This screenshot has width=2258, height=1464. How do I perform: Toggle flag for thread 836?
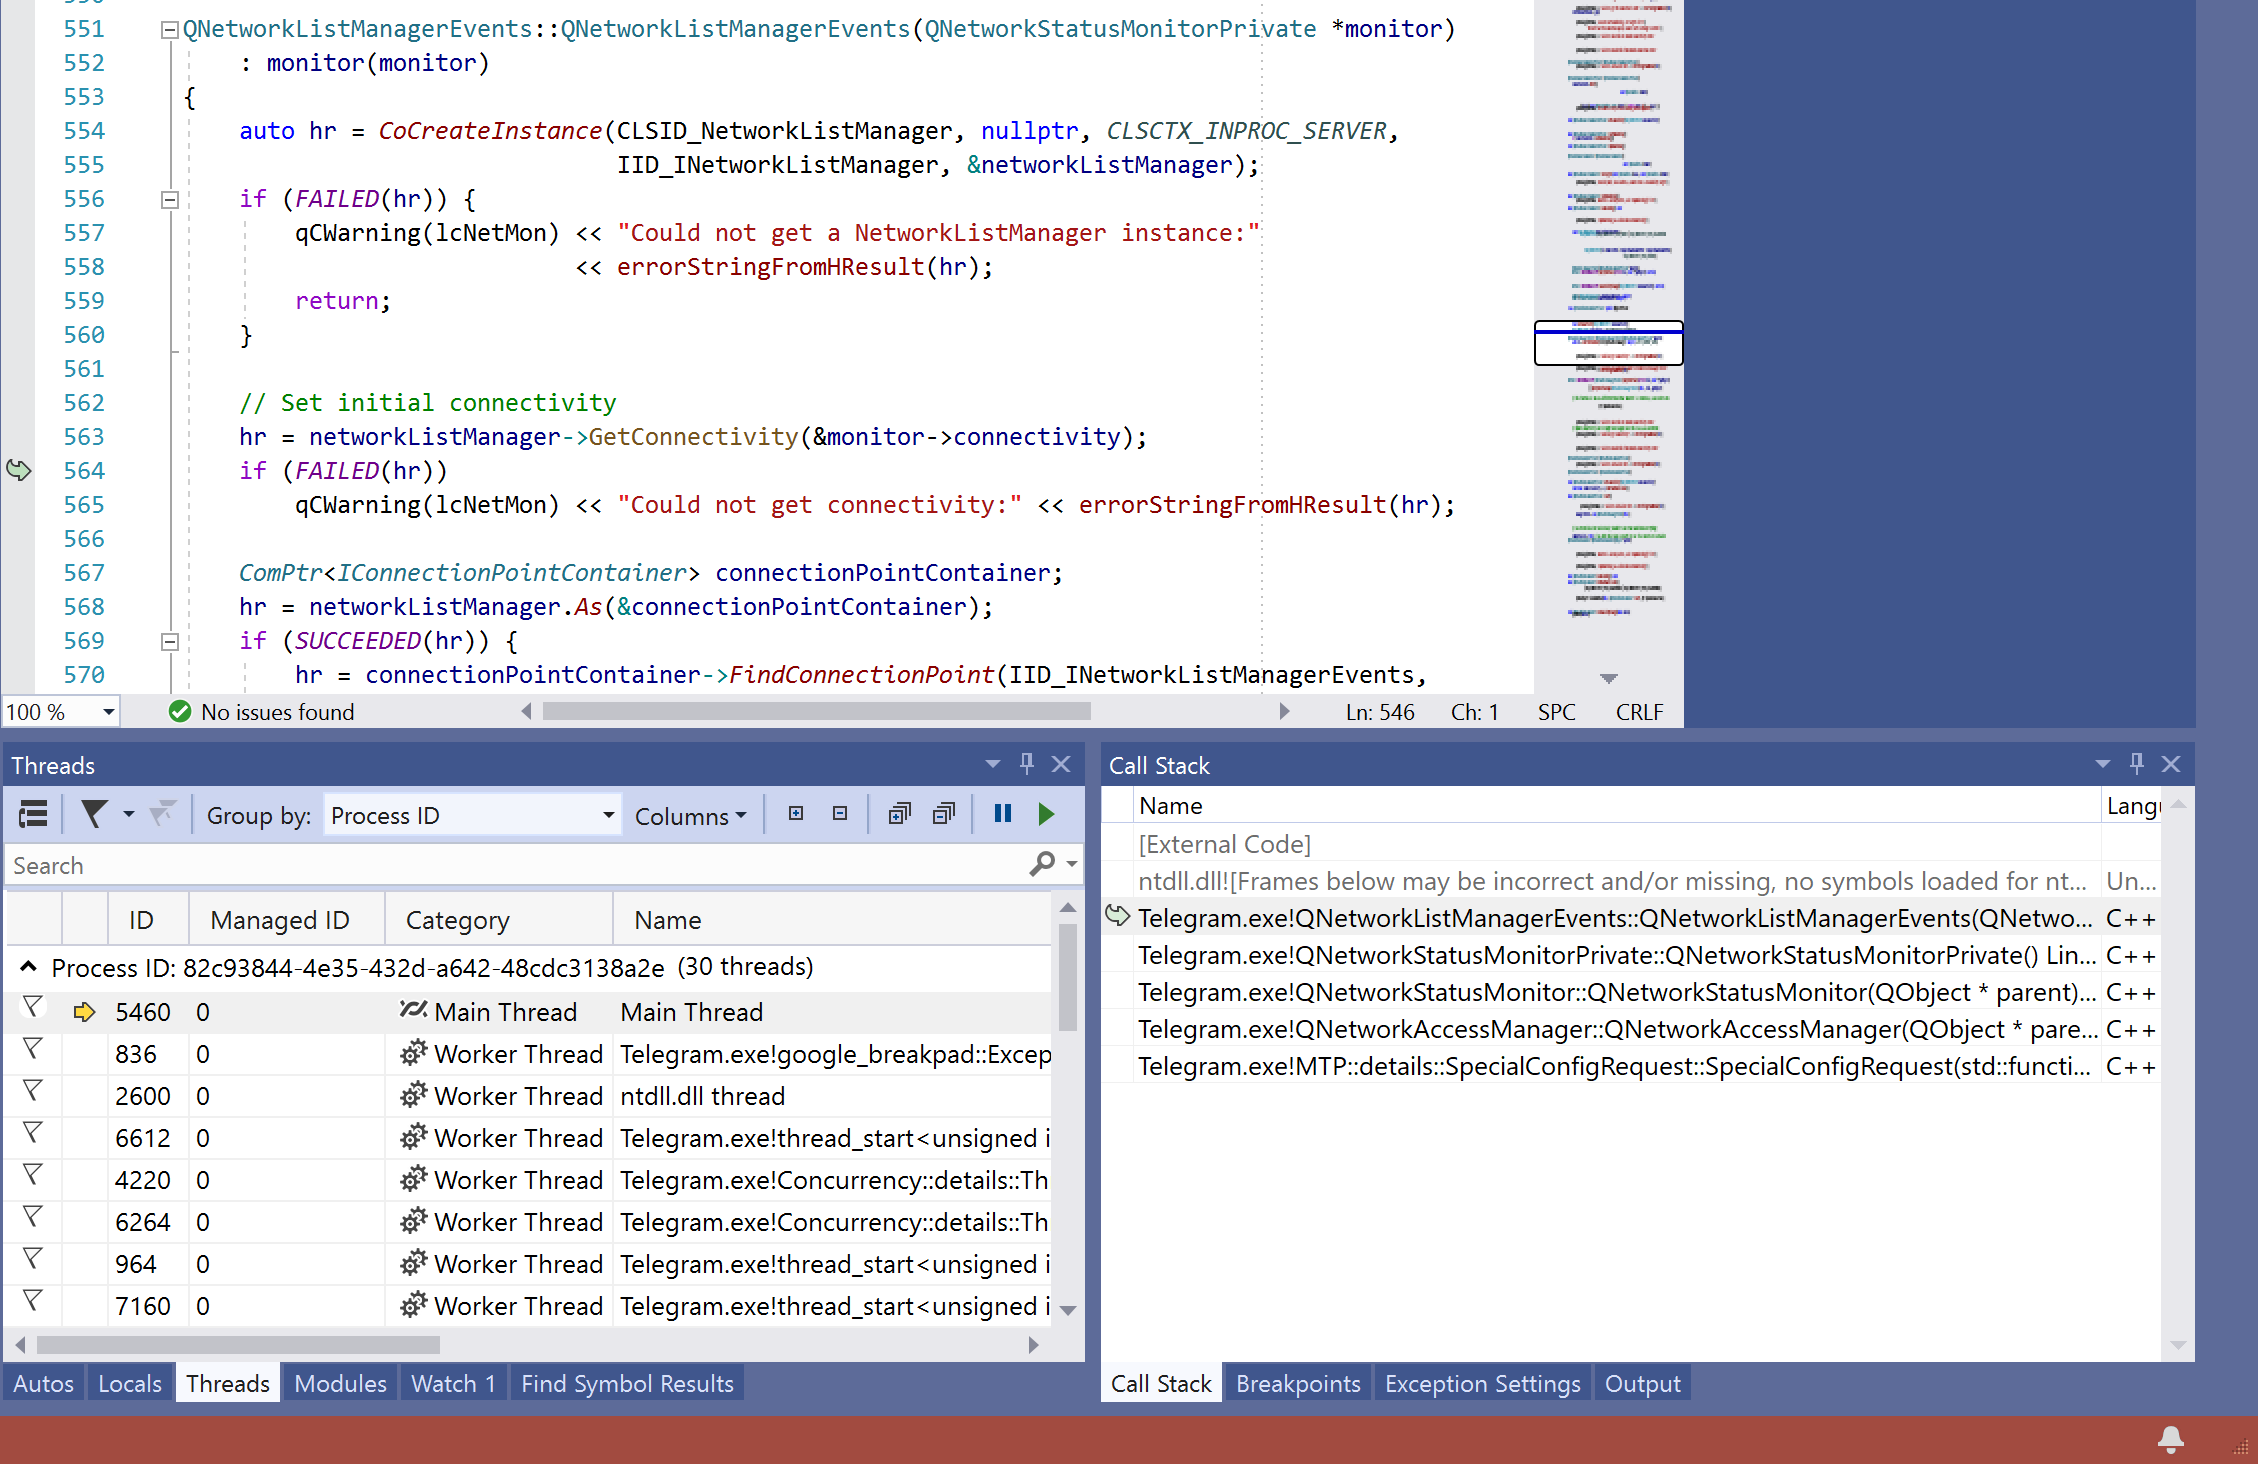[x=33, y=1048]
